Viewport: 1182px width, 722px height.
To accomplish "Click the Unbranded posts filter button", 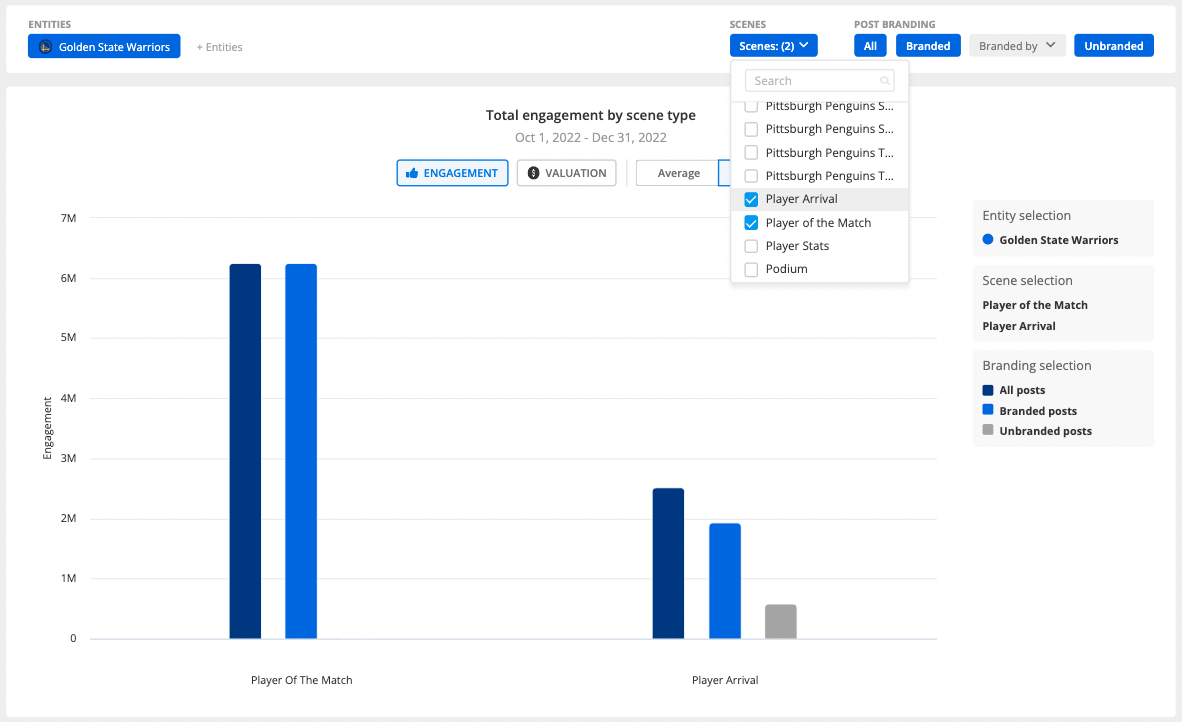I will [1113, 45].
